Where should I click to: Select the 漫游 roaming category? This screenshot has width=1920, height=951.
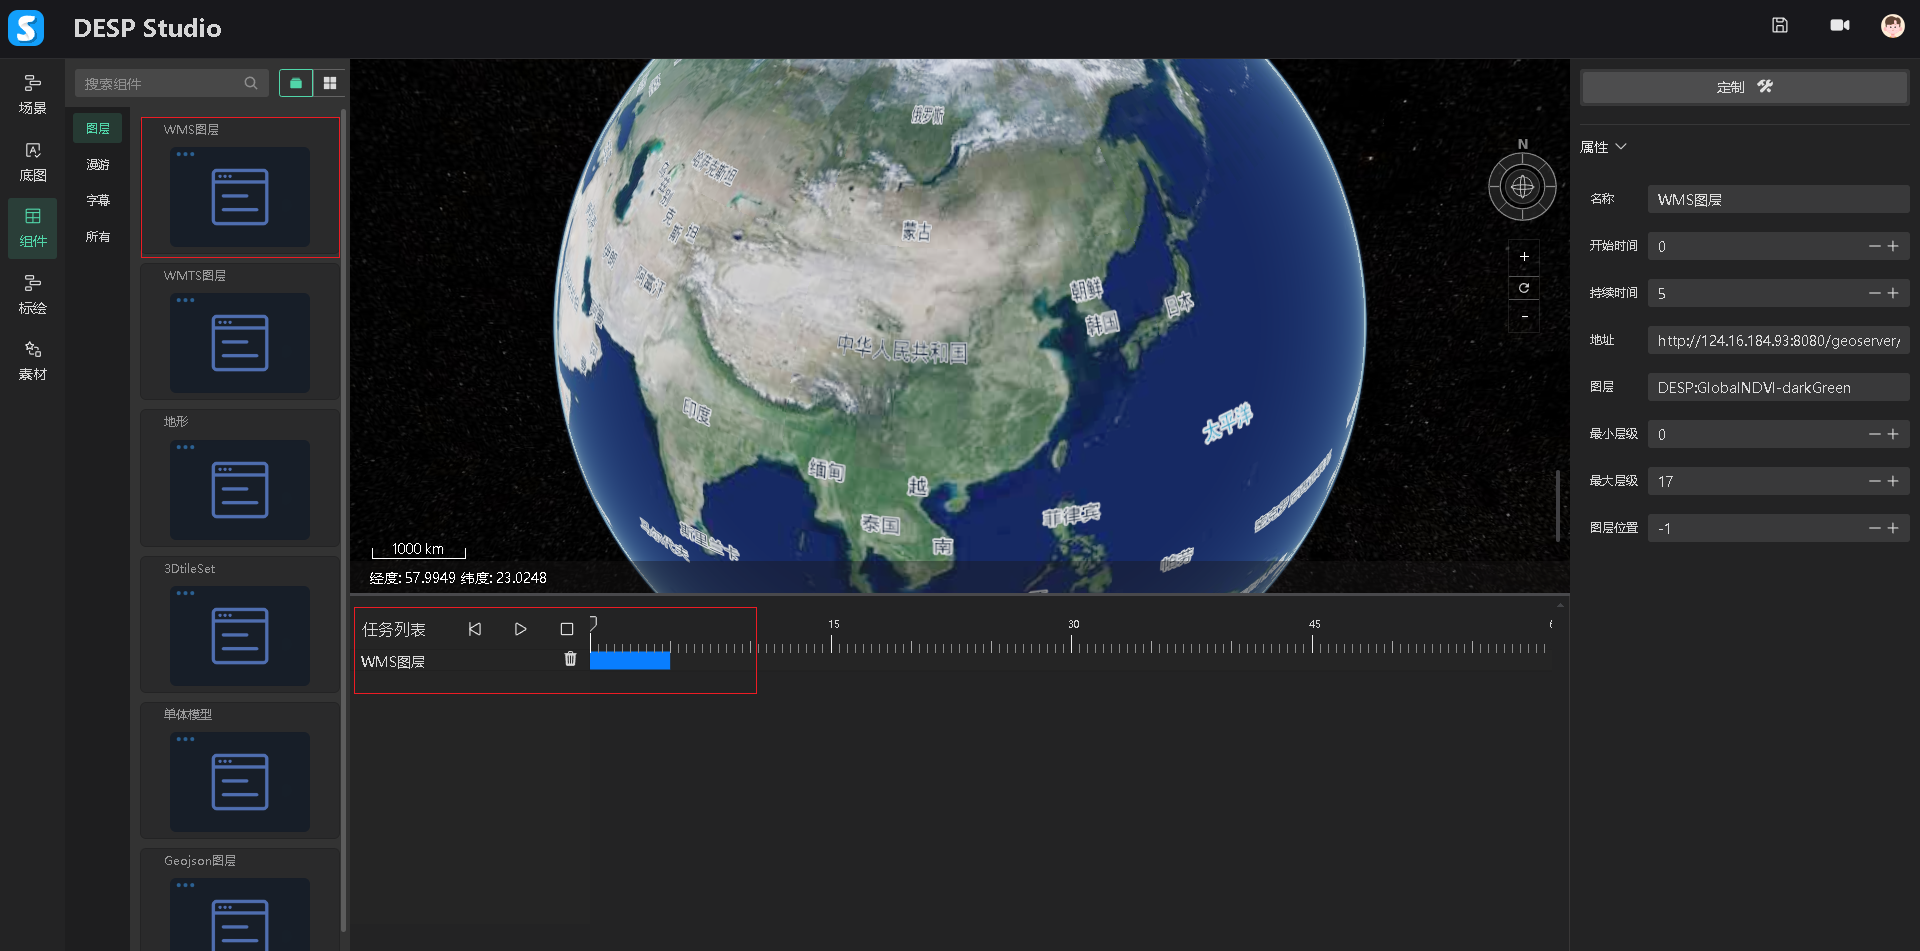pos(98,165)
